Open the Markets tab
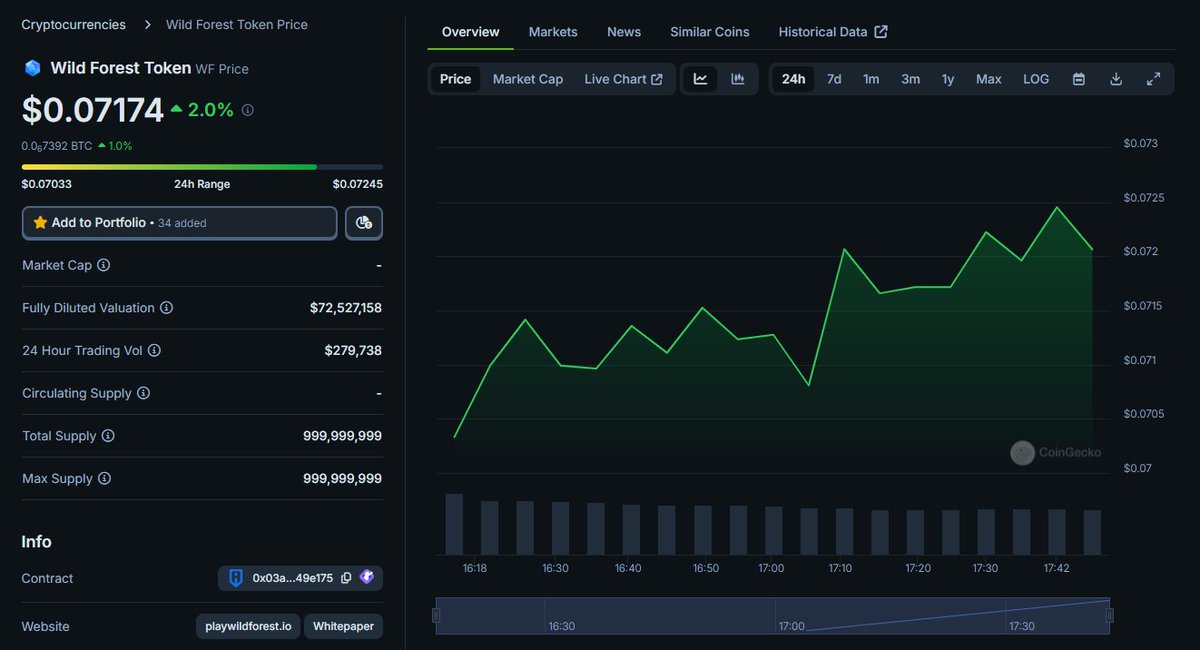 click(x=553, y=32)
